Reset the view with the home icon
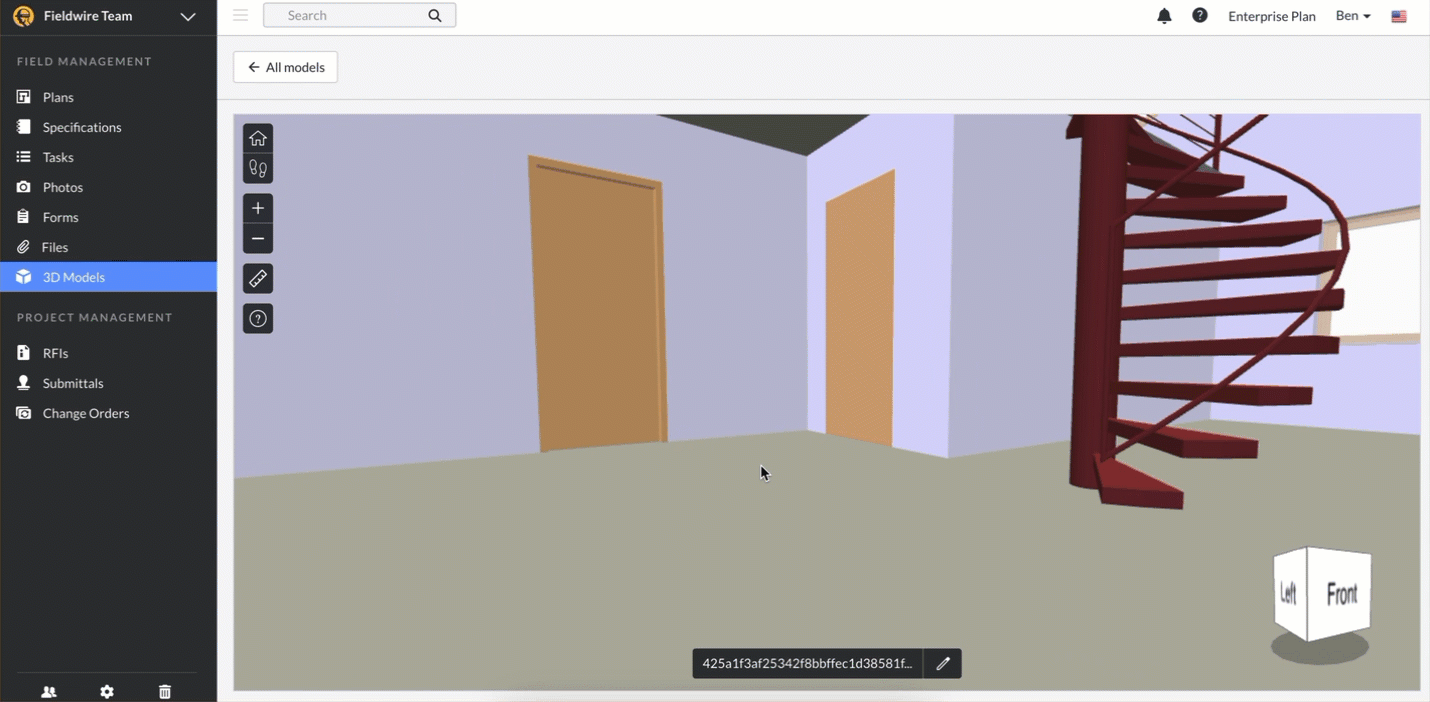Viewport: 1430px width, 702px height. point(257,138)
